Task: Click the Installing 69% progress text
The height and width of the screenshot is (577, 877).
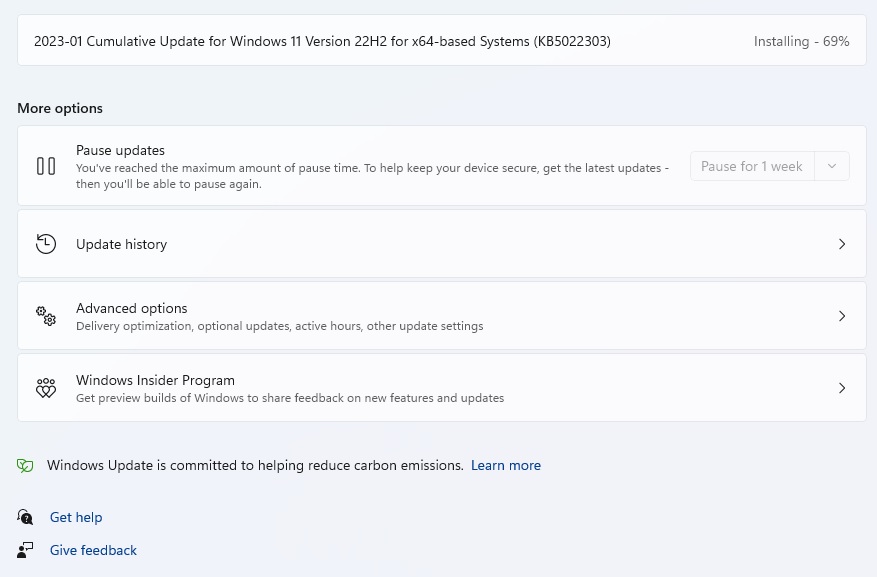Action: pos(801,41)
